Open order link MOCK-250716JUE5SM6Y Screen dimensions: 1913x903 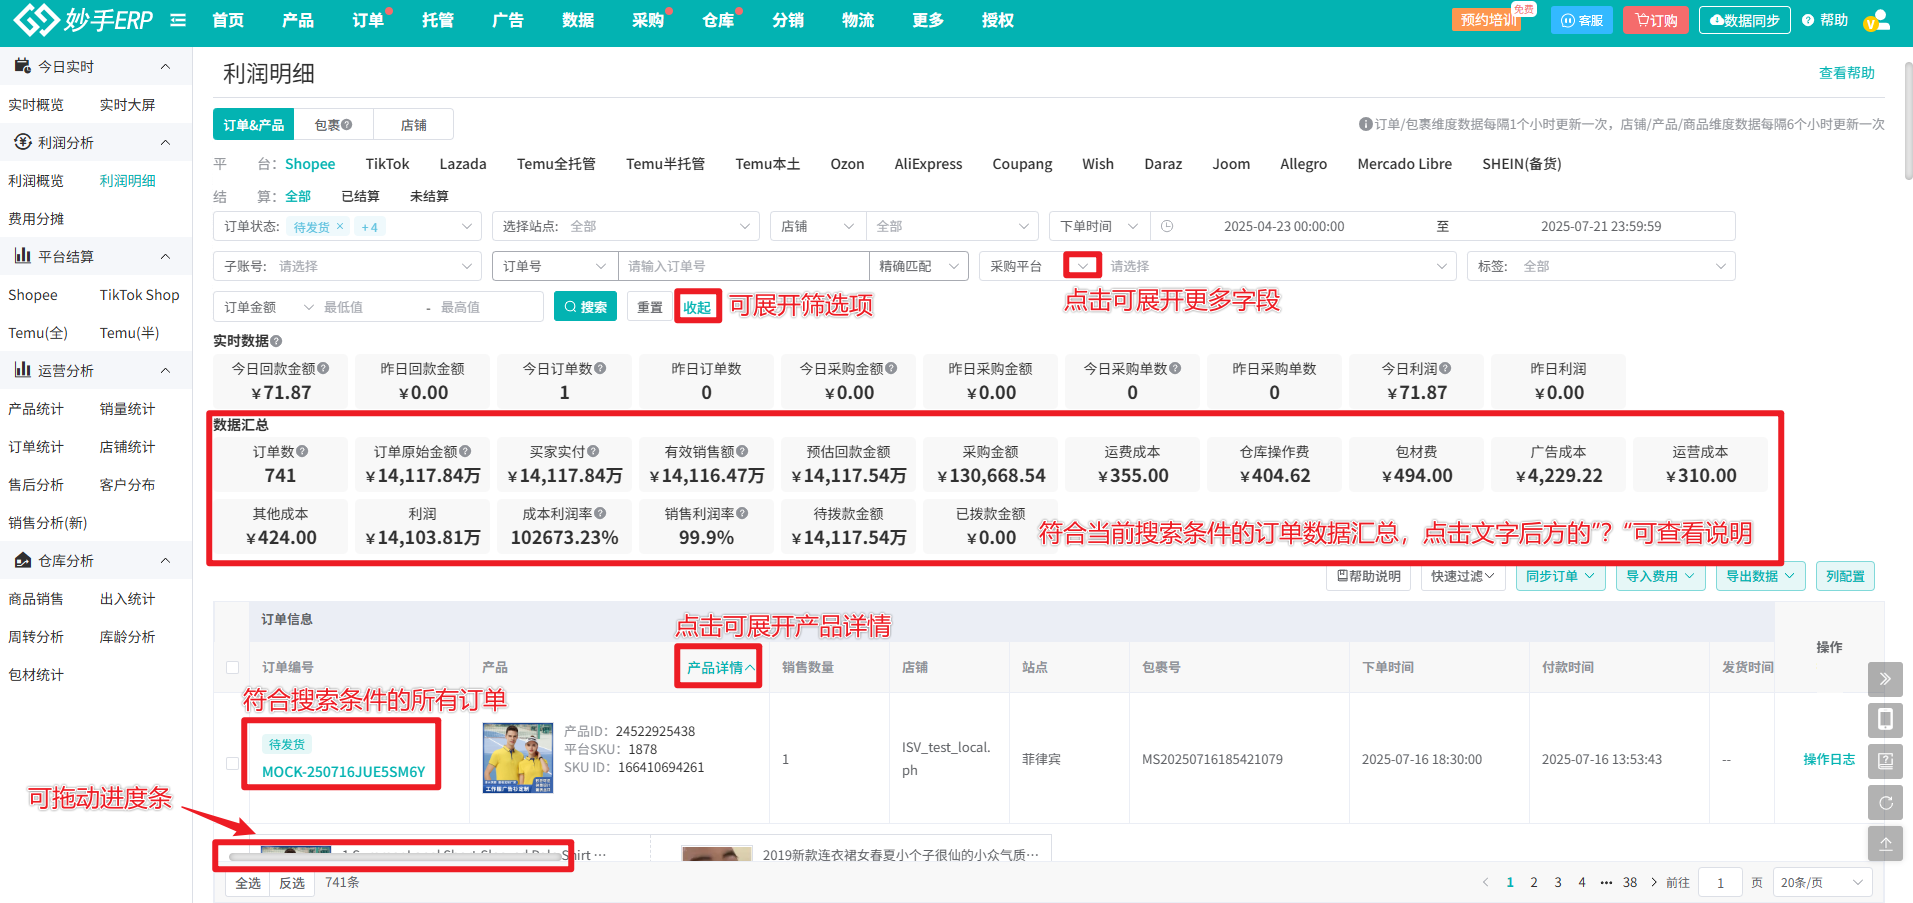(343, 772)
